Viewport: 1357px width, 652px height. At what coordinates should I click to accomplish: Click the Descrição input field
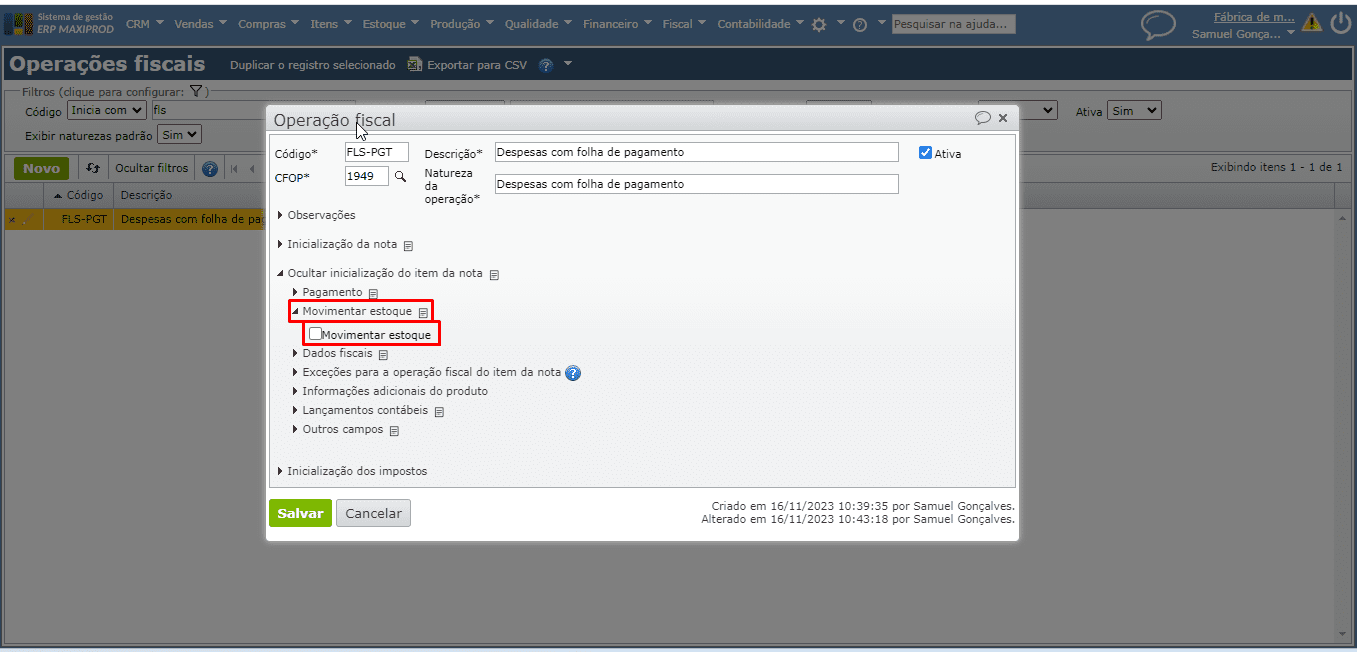point(697,152)
